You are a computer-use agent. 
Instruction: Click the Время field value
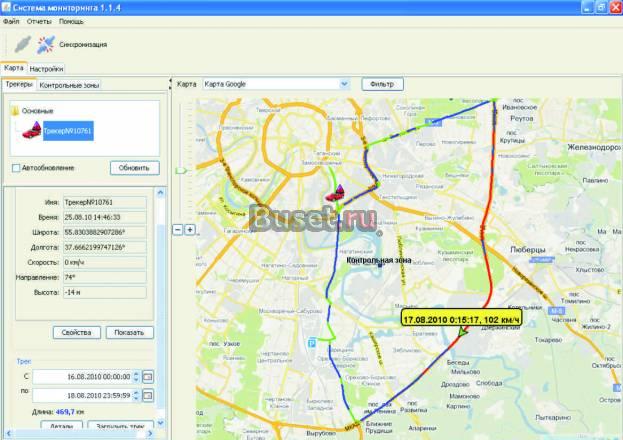point(104,217)
